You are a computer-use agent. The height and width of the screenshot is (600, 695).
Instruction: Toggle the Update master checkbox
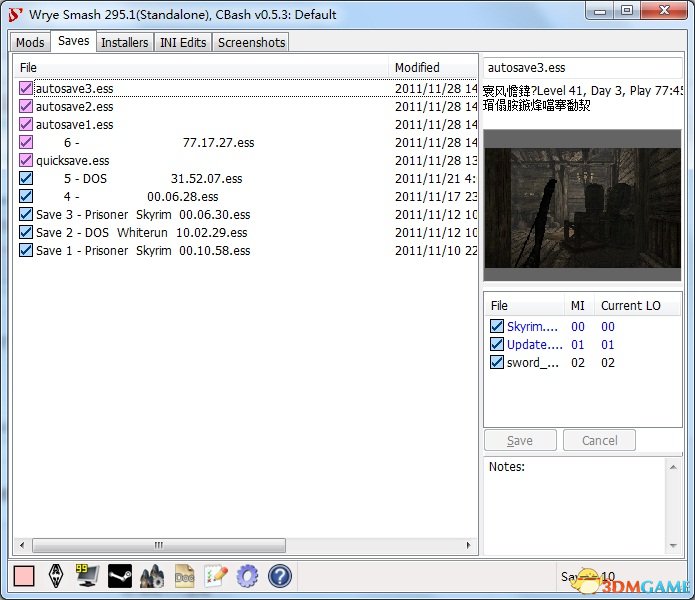[496, 344]
